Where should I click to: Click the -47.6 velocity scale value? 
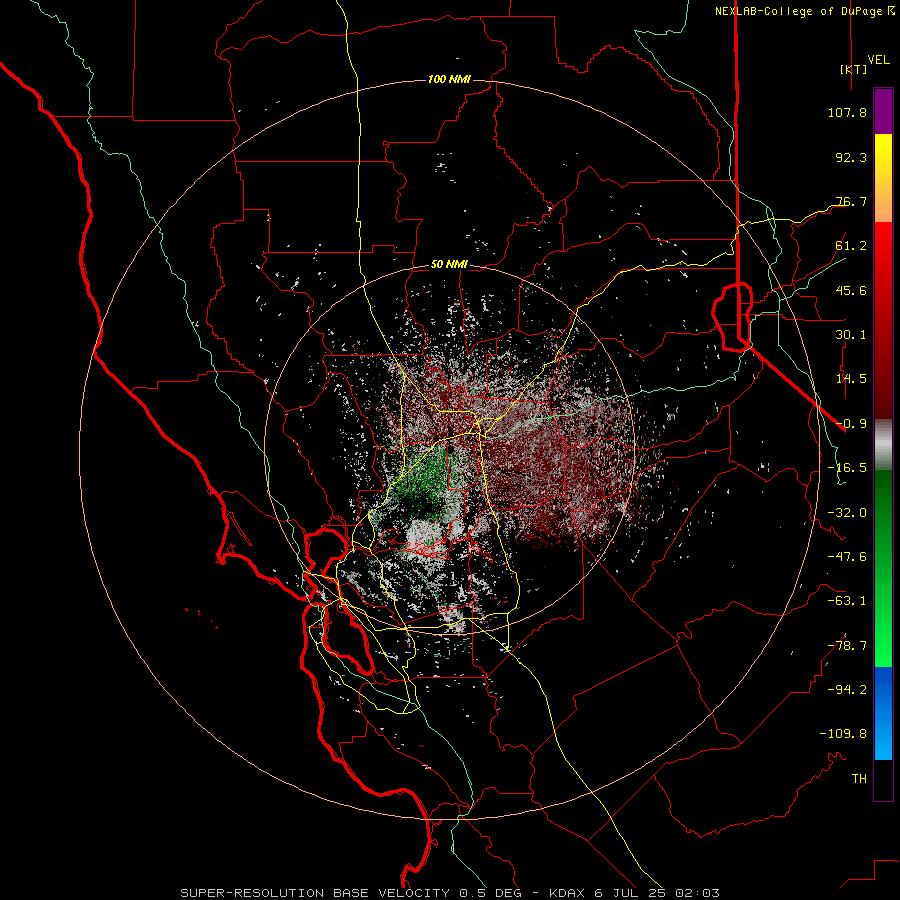coord(847,557)
